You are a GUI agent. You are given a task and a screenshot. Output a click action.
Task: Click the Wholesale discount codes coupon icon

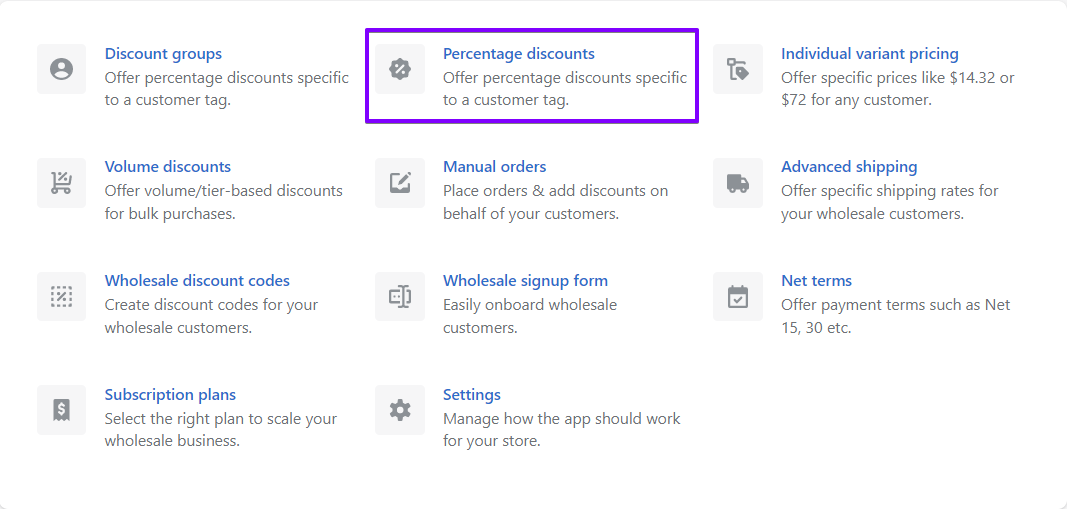61,296
